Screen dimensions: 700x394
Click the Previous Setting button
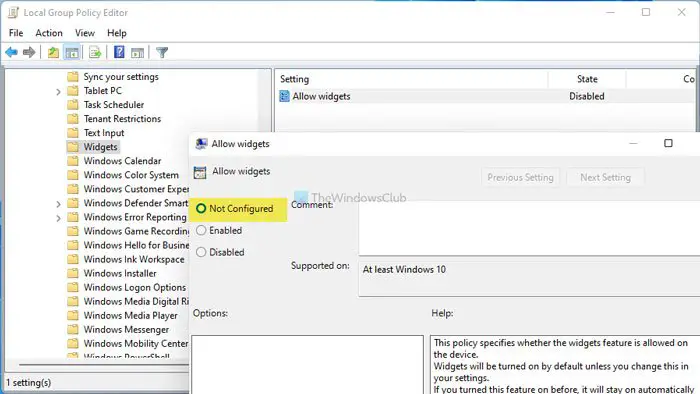point(520,178)
